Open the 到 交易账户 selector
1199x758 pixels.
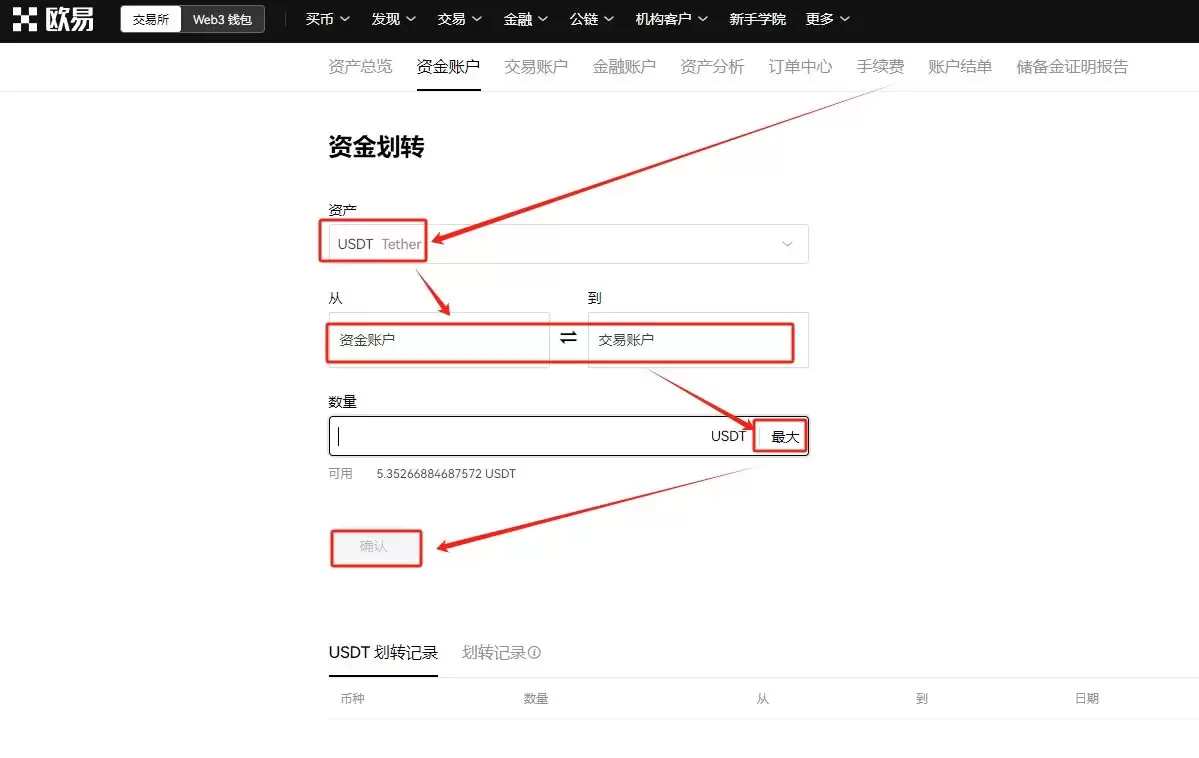pyautogui.click(x=690, y=340)
